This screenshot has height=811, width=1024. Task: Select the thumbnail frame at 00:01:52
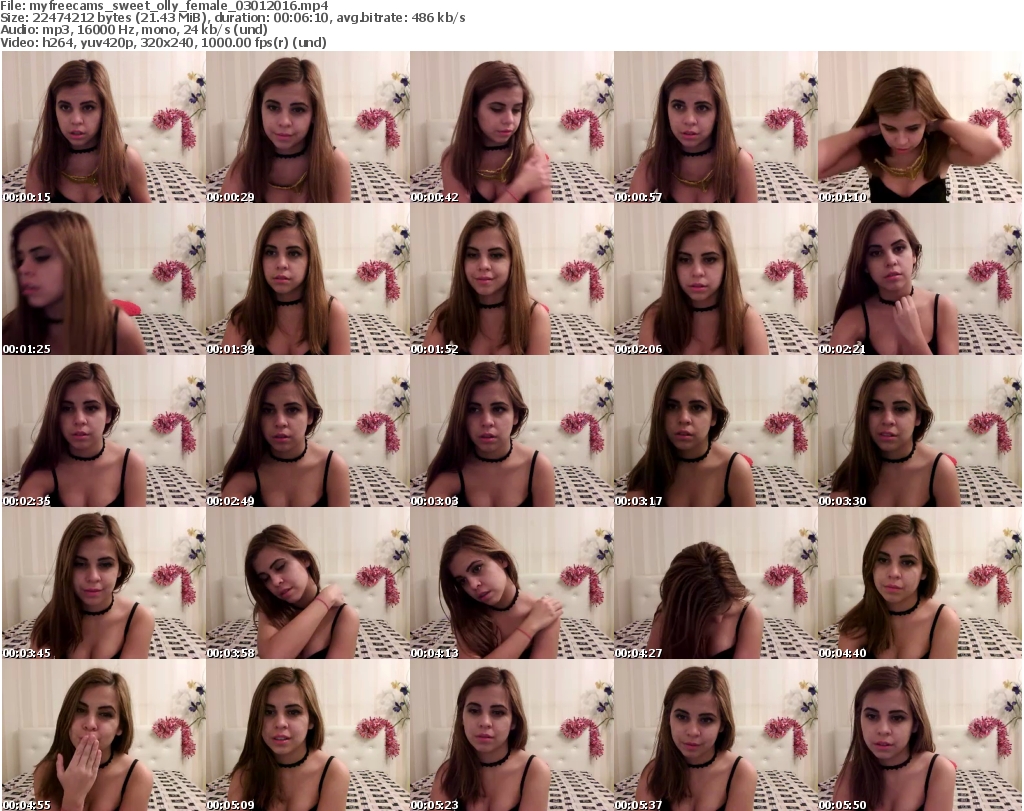coord(512,279)
